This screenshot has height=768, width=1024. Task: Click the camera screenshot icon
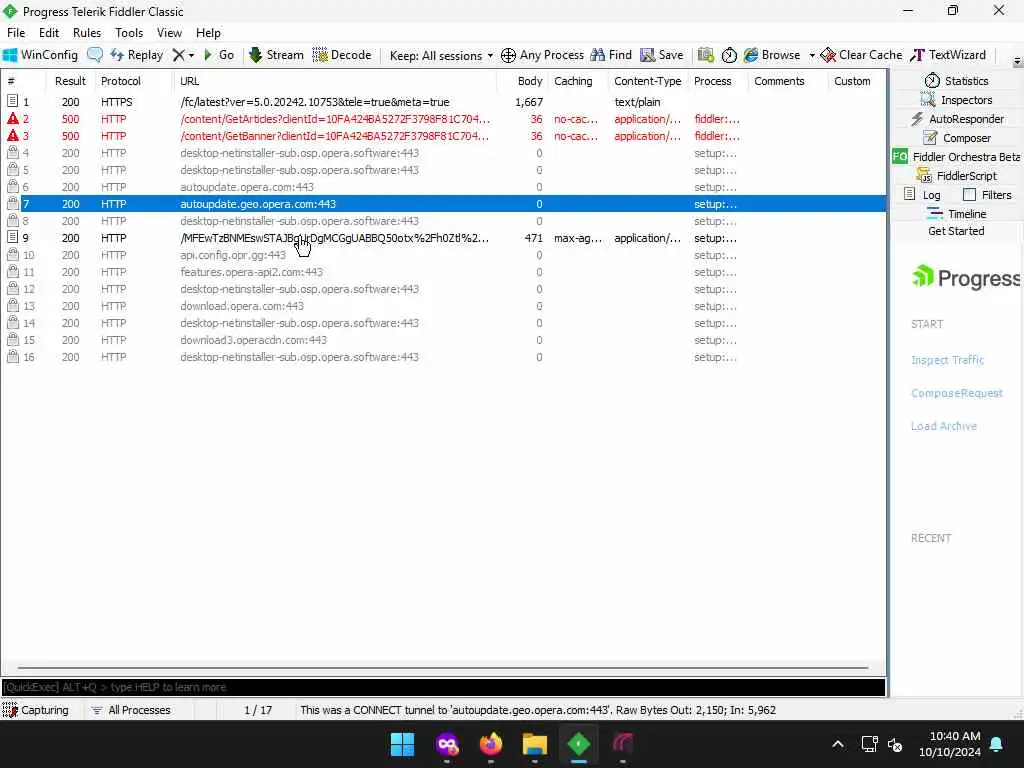tap(705, 56)
